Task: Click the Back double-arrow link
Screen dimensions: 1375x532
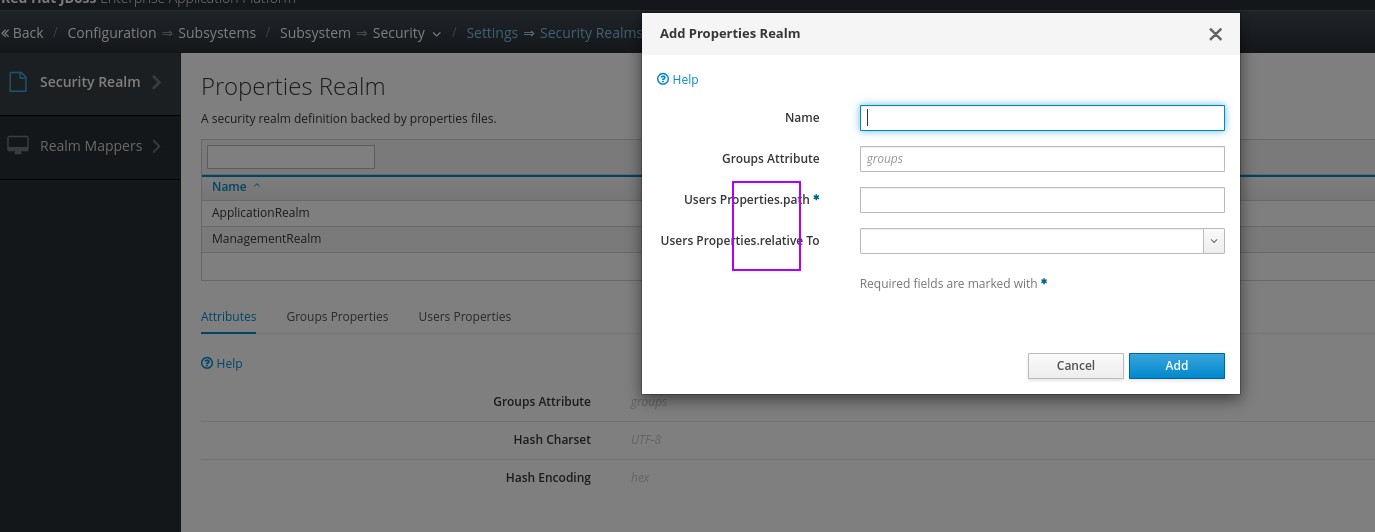Action: (22, 33)
